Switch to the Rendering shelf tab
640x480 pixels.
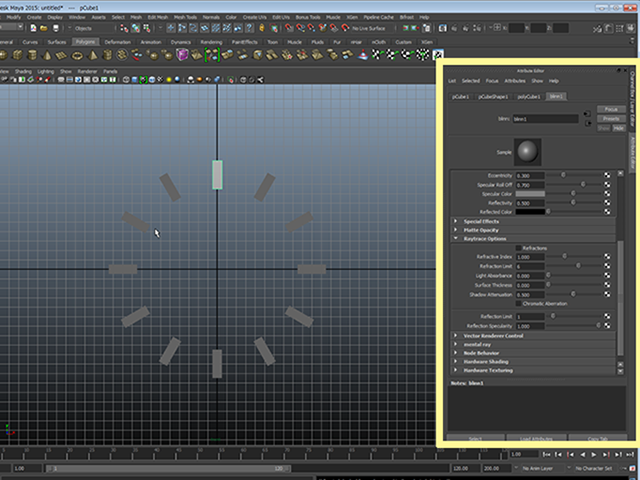click(x=211, y=42)
